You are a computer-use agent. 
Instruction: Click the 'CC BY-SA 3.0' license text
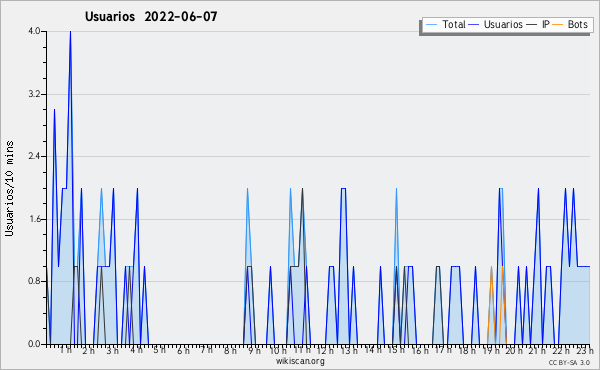coord(569,362)
